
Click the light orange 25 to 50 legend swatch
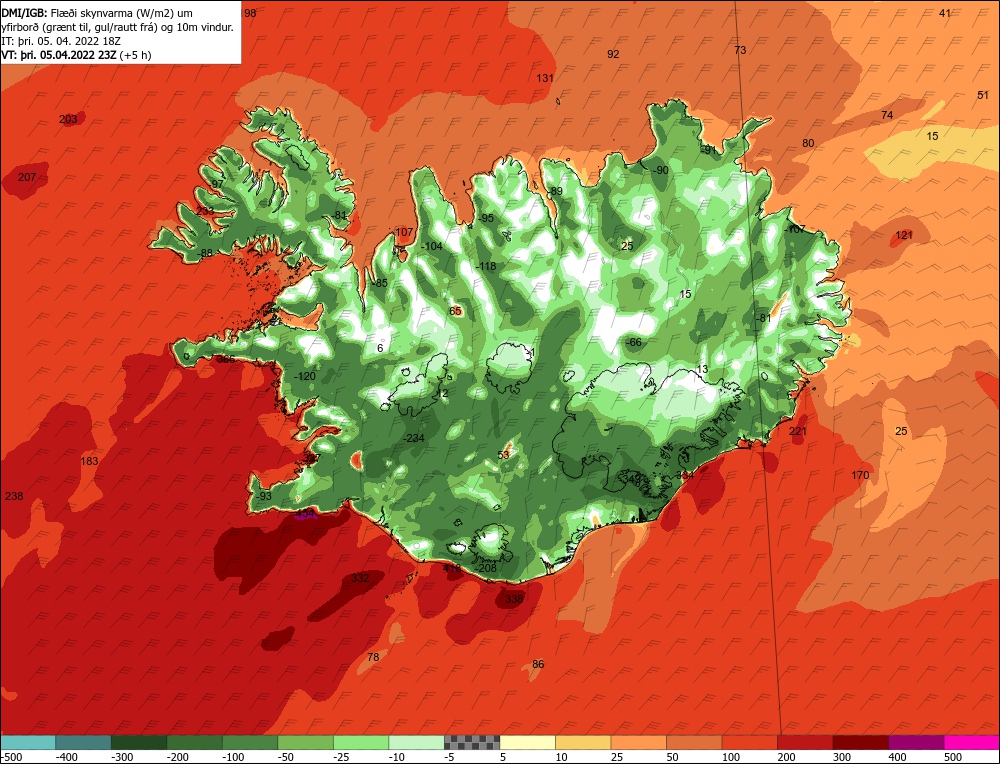click(x=639, y=742)
